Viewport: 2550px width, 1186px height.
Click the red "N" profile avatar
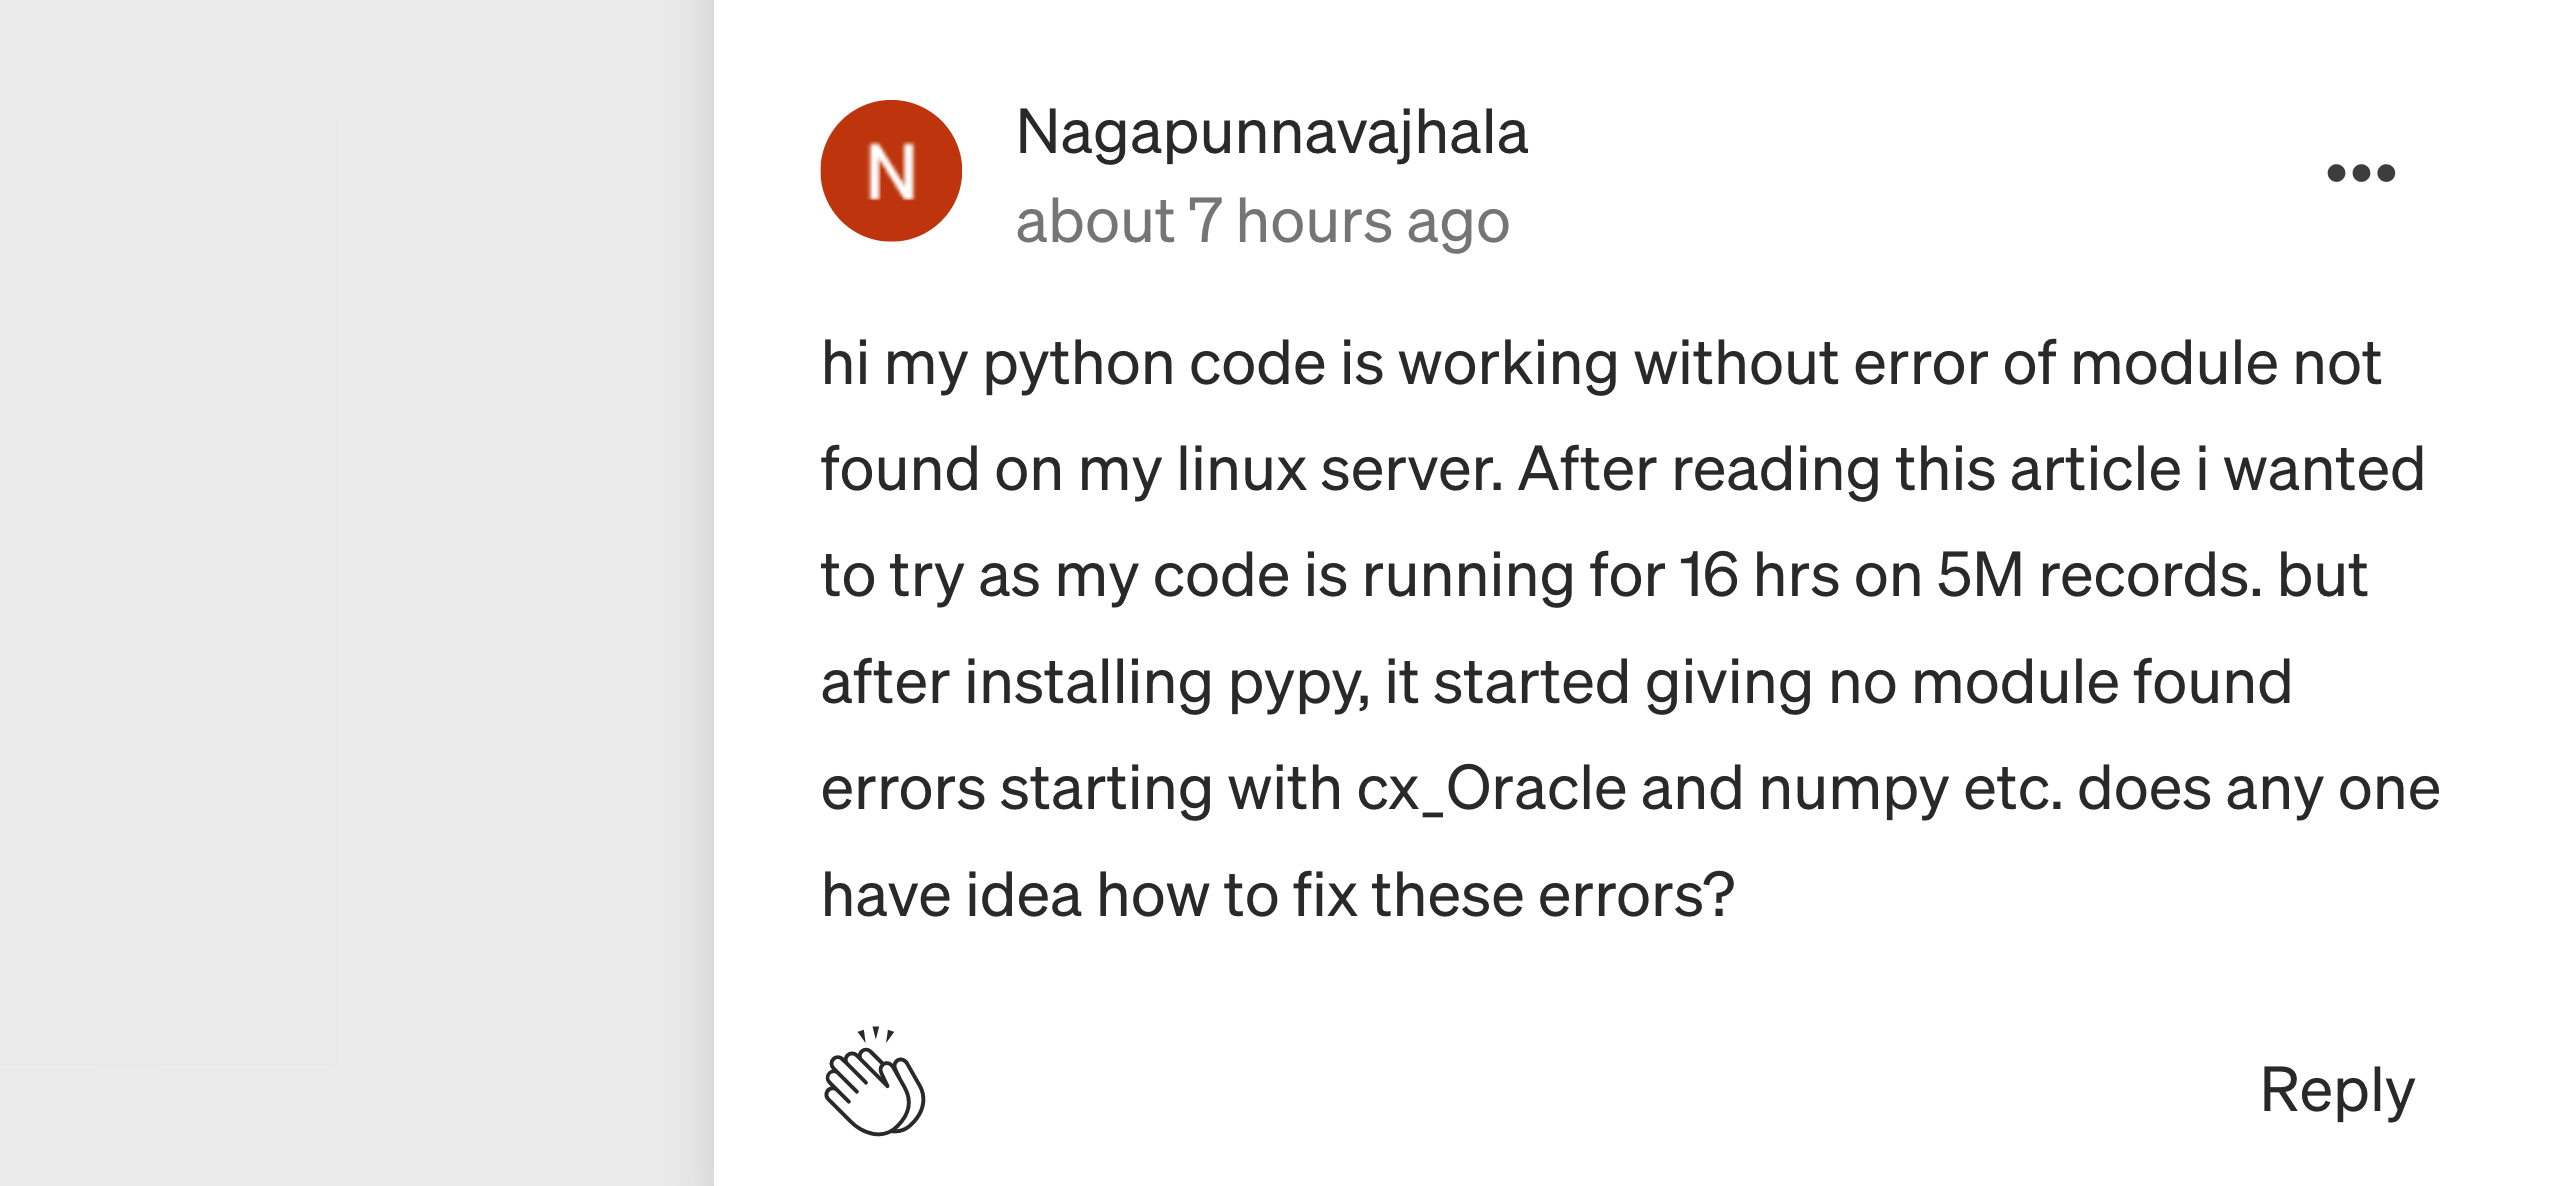891,171
